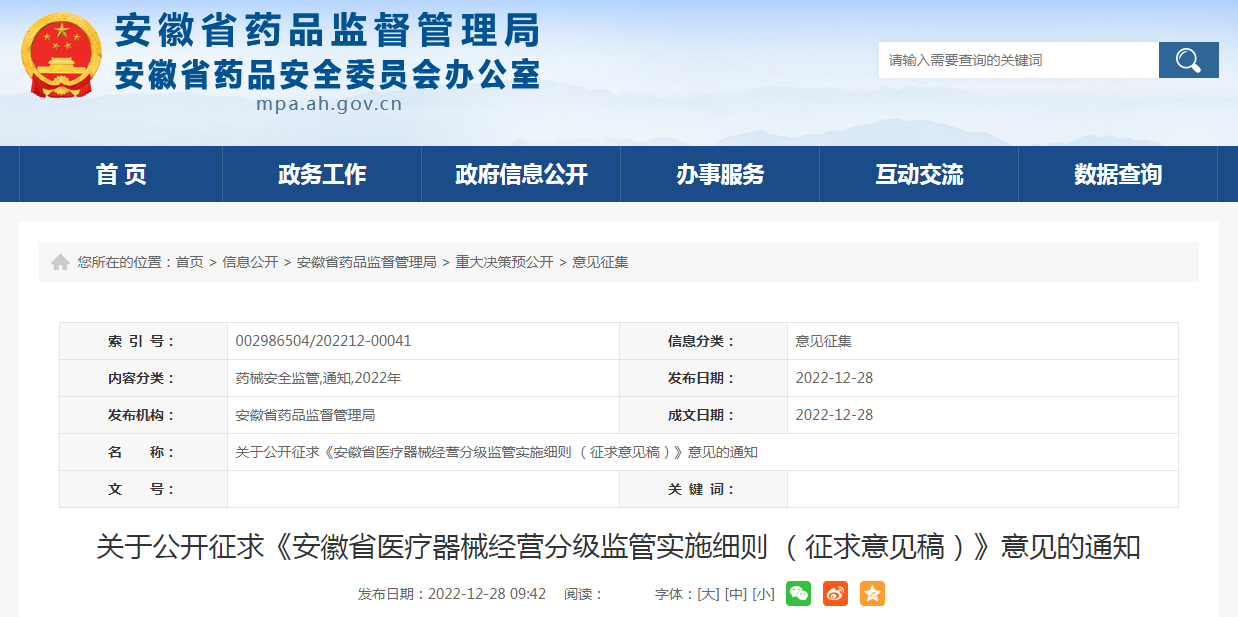Screen dimensions: 1238x617
Task: Click the 发布日期 label in the table
Action: (702, 378)
